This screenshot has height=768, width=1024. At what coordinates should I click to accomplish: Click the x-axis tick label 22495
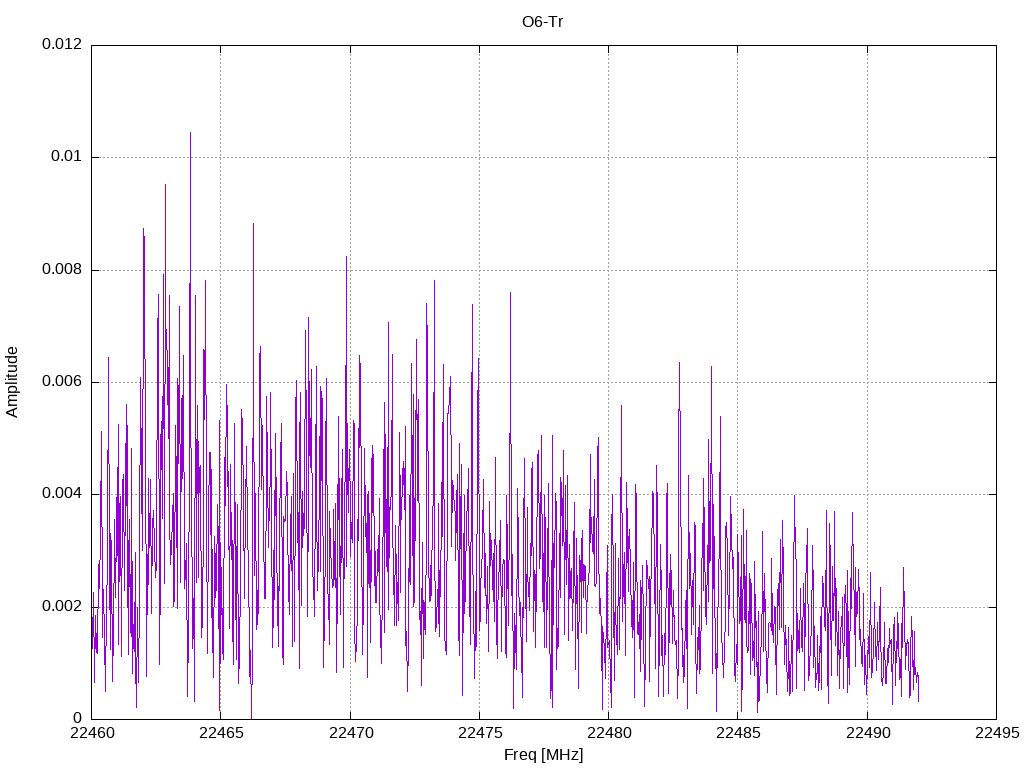tap(997, 733)
